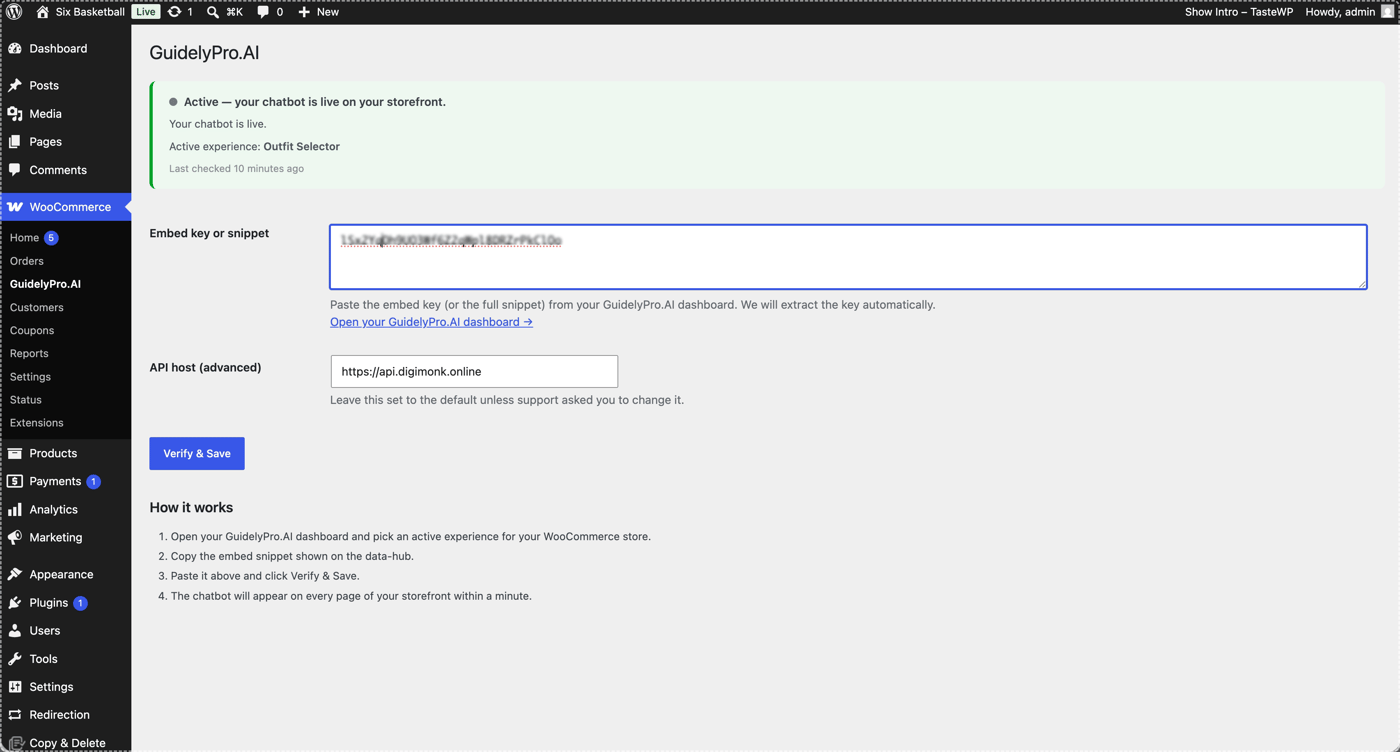Click the Redirection icon in sidebar
This screenshot has height=752, width=1400.
click(x=15, y=715)
